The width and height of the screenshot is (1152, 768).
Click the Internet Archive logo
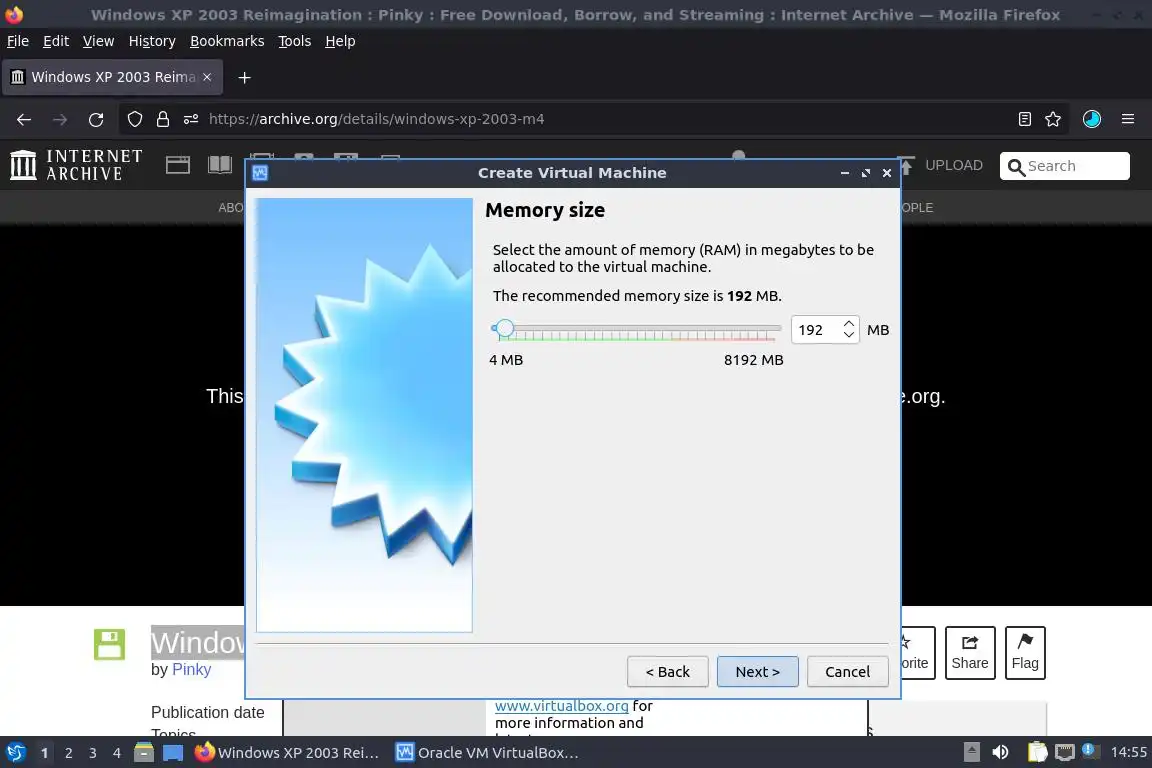(76, 165)
